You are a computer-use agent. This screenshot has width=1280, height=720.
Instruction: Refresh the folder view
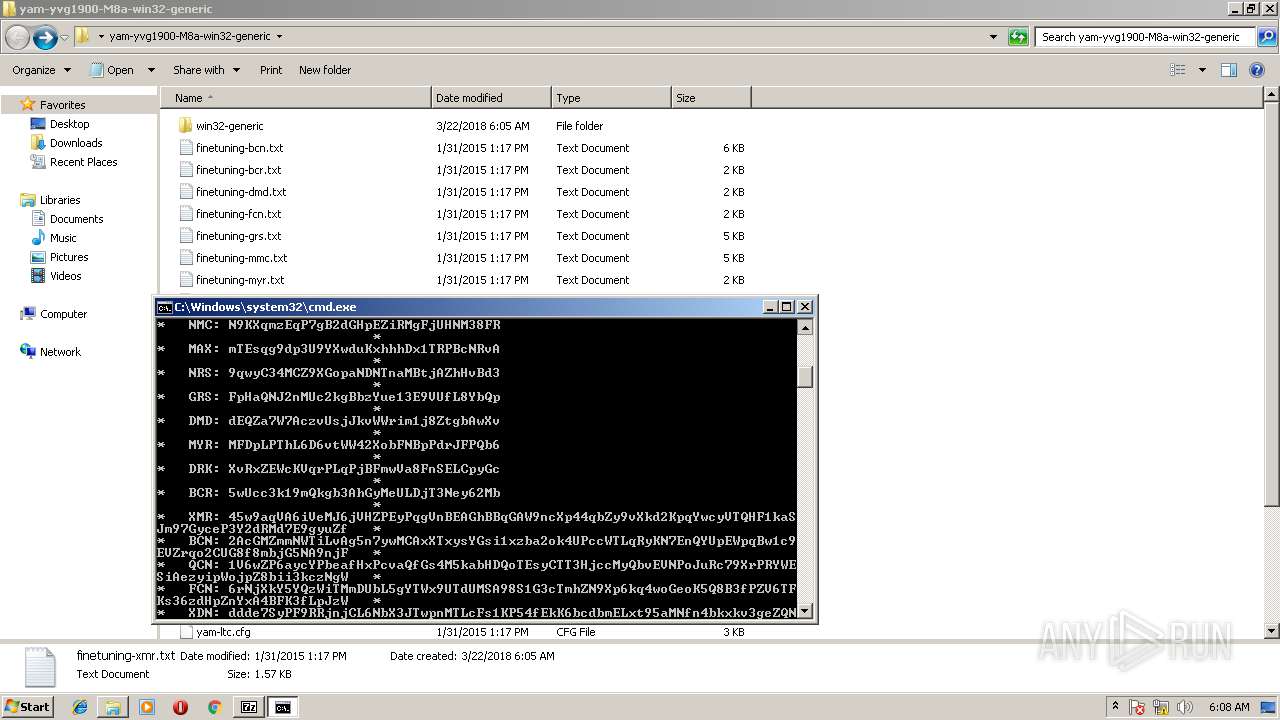(1018, 37)
